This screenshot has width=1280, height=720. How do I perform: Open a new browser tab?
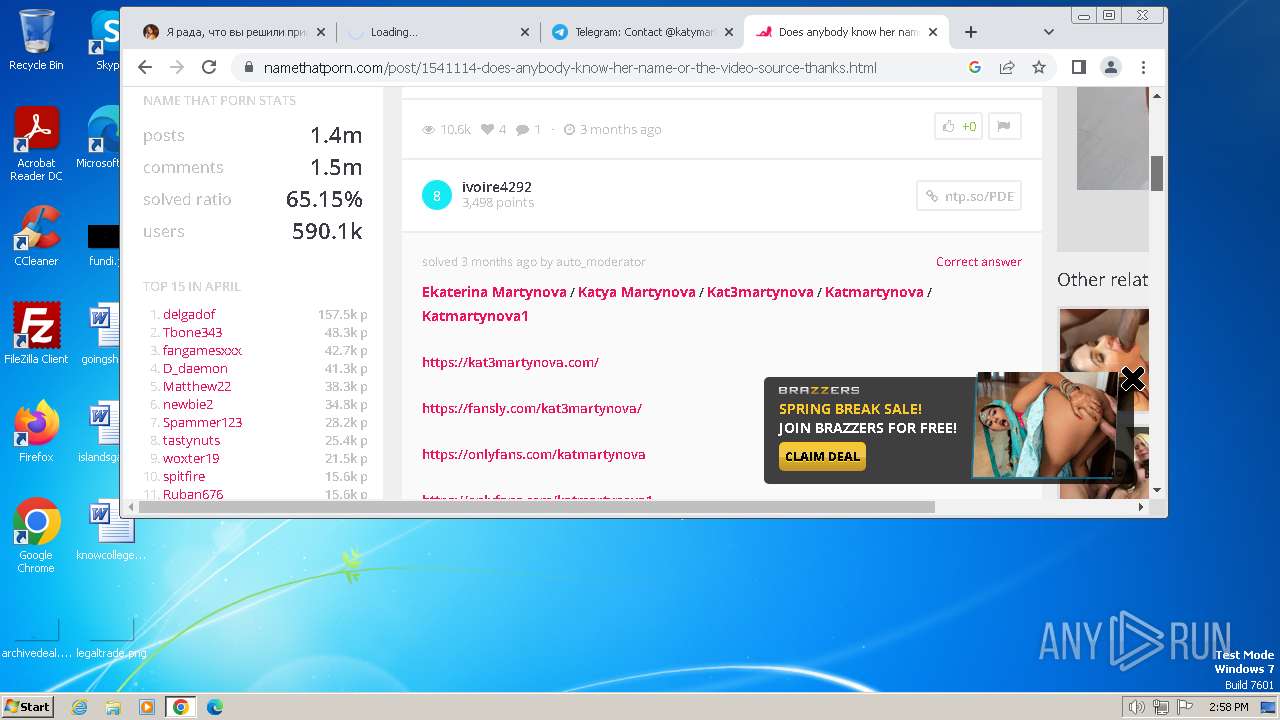970,32
